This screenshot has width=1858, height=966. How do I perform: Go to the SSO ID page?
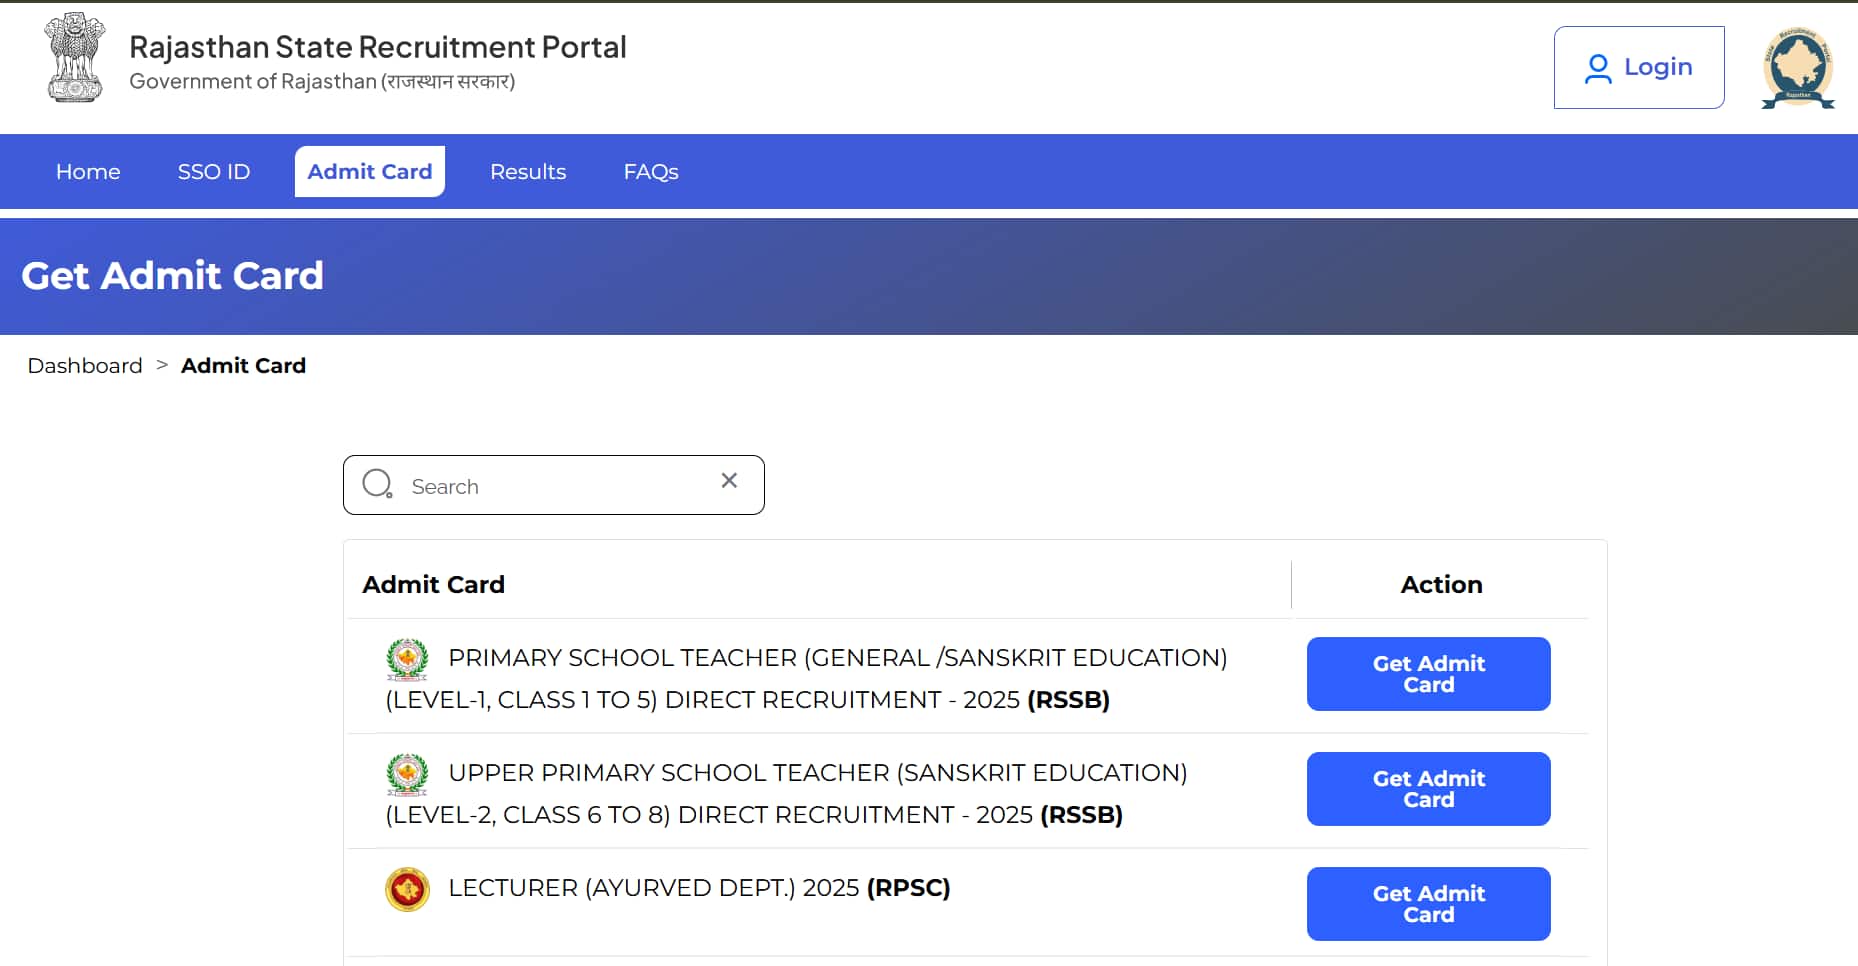click(x=214, y=172)
